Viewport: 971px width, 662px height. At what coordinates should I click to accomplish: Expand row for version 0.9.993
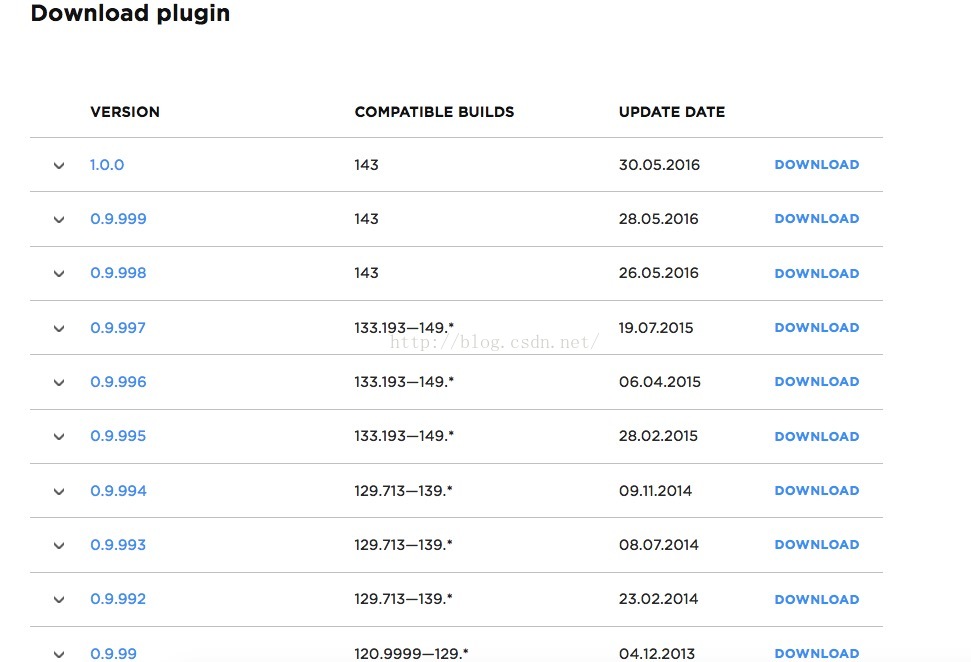point(59,545)
